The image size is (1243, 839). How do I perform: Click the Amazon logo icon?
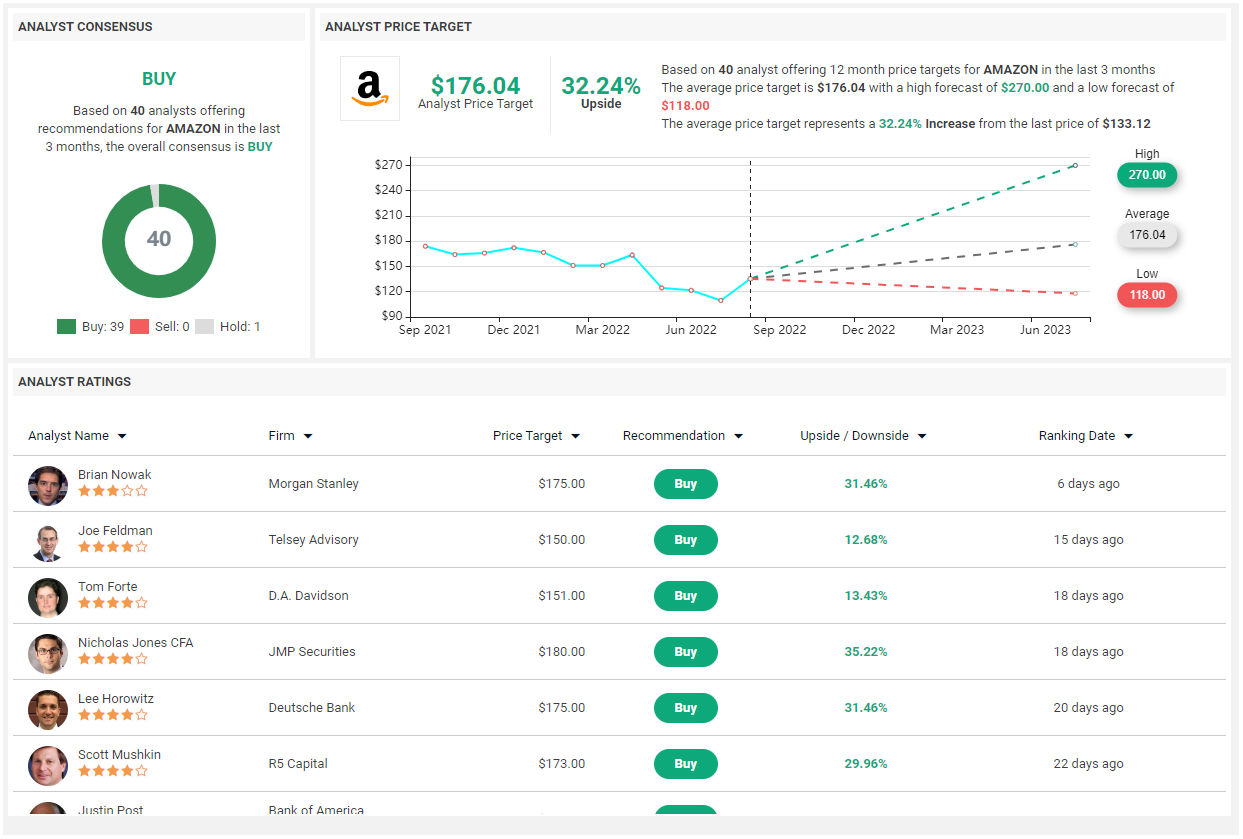tap(370, 89)
